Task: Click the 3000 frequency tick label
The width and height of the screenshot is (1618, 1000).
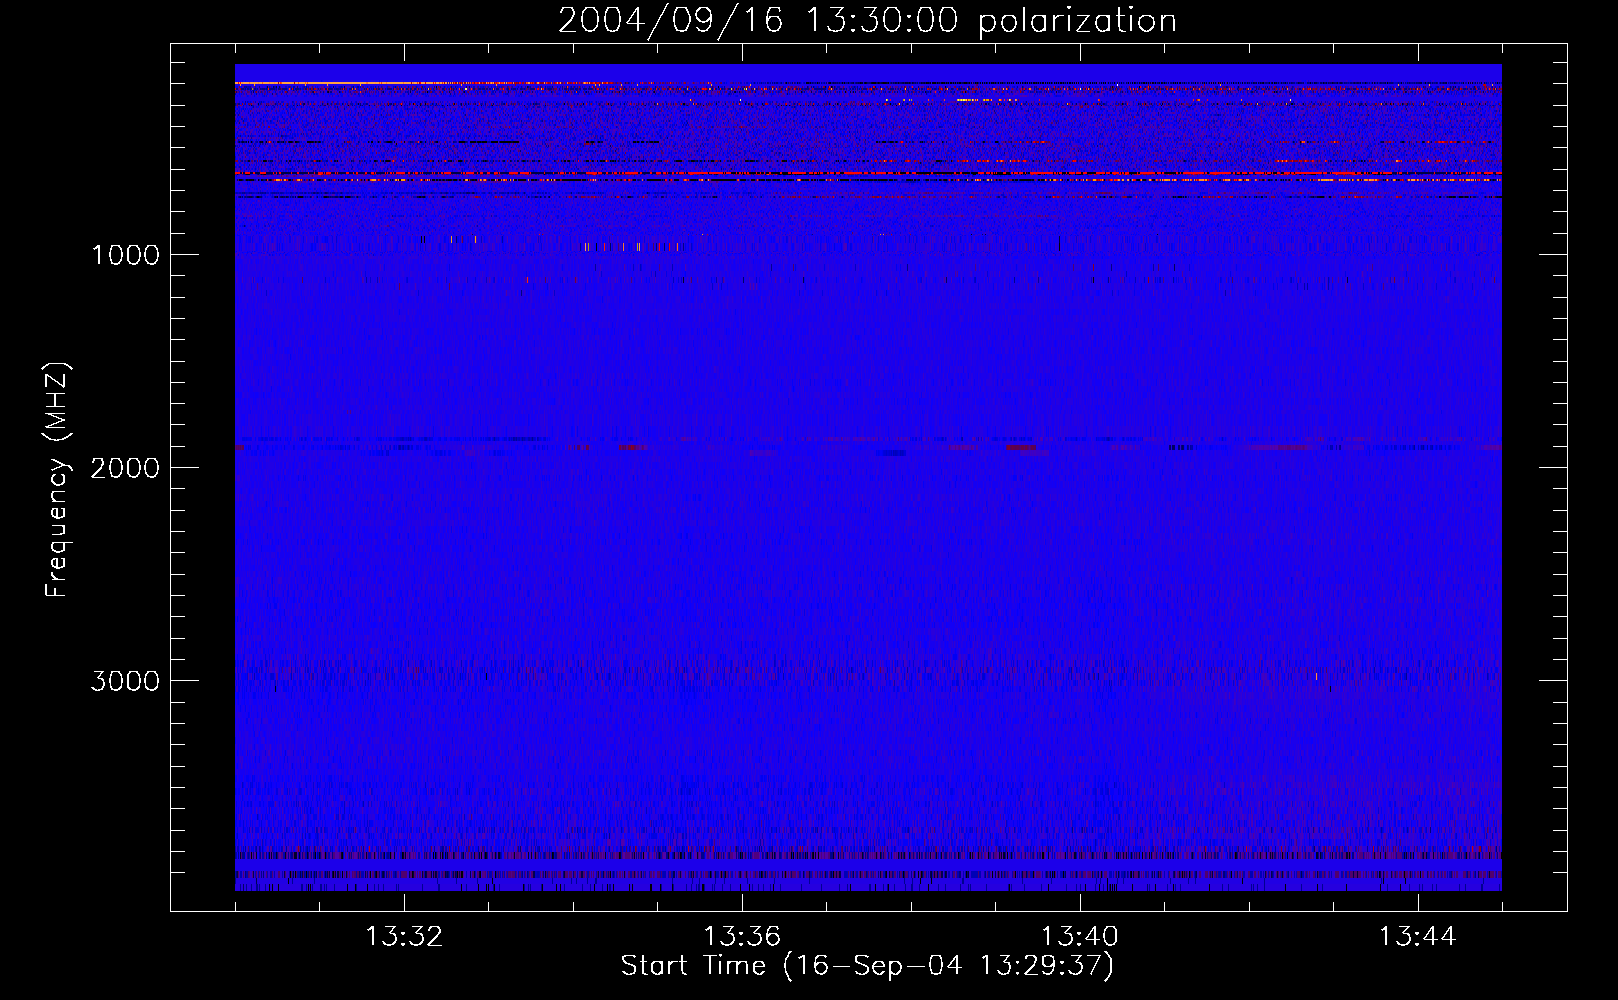Action: click(125, 681)
